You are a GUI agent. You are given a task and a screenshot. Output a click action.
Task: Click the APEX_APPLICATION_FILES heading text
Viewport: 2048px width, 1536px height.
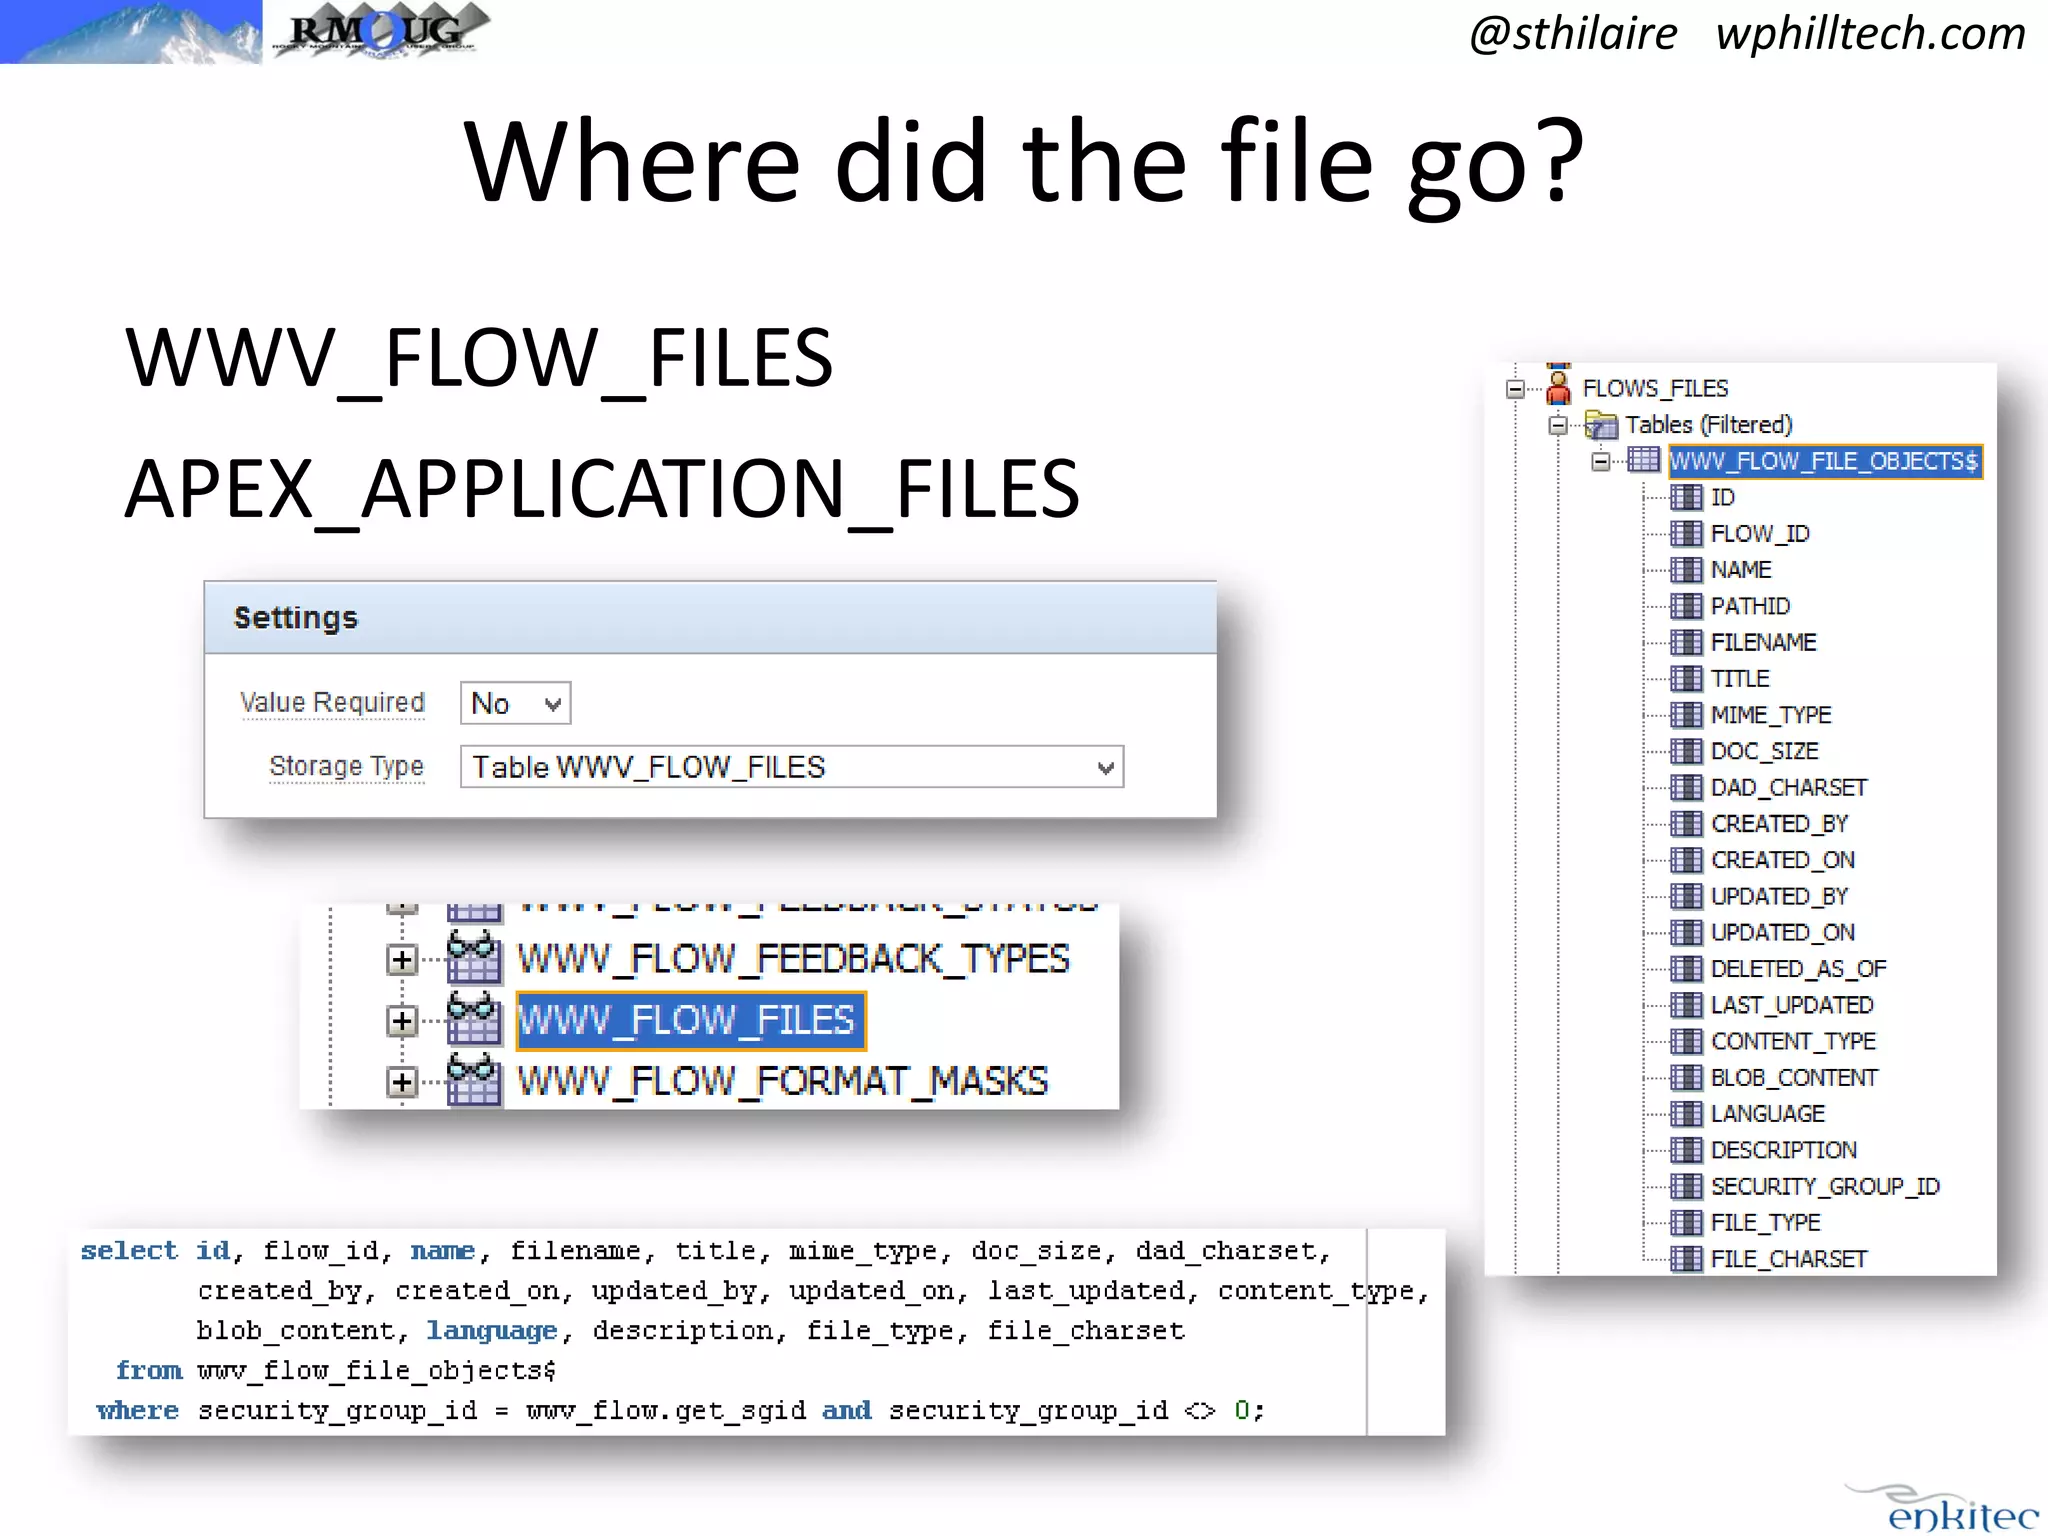[x=602, y=489]
